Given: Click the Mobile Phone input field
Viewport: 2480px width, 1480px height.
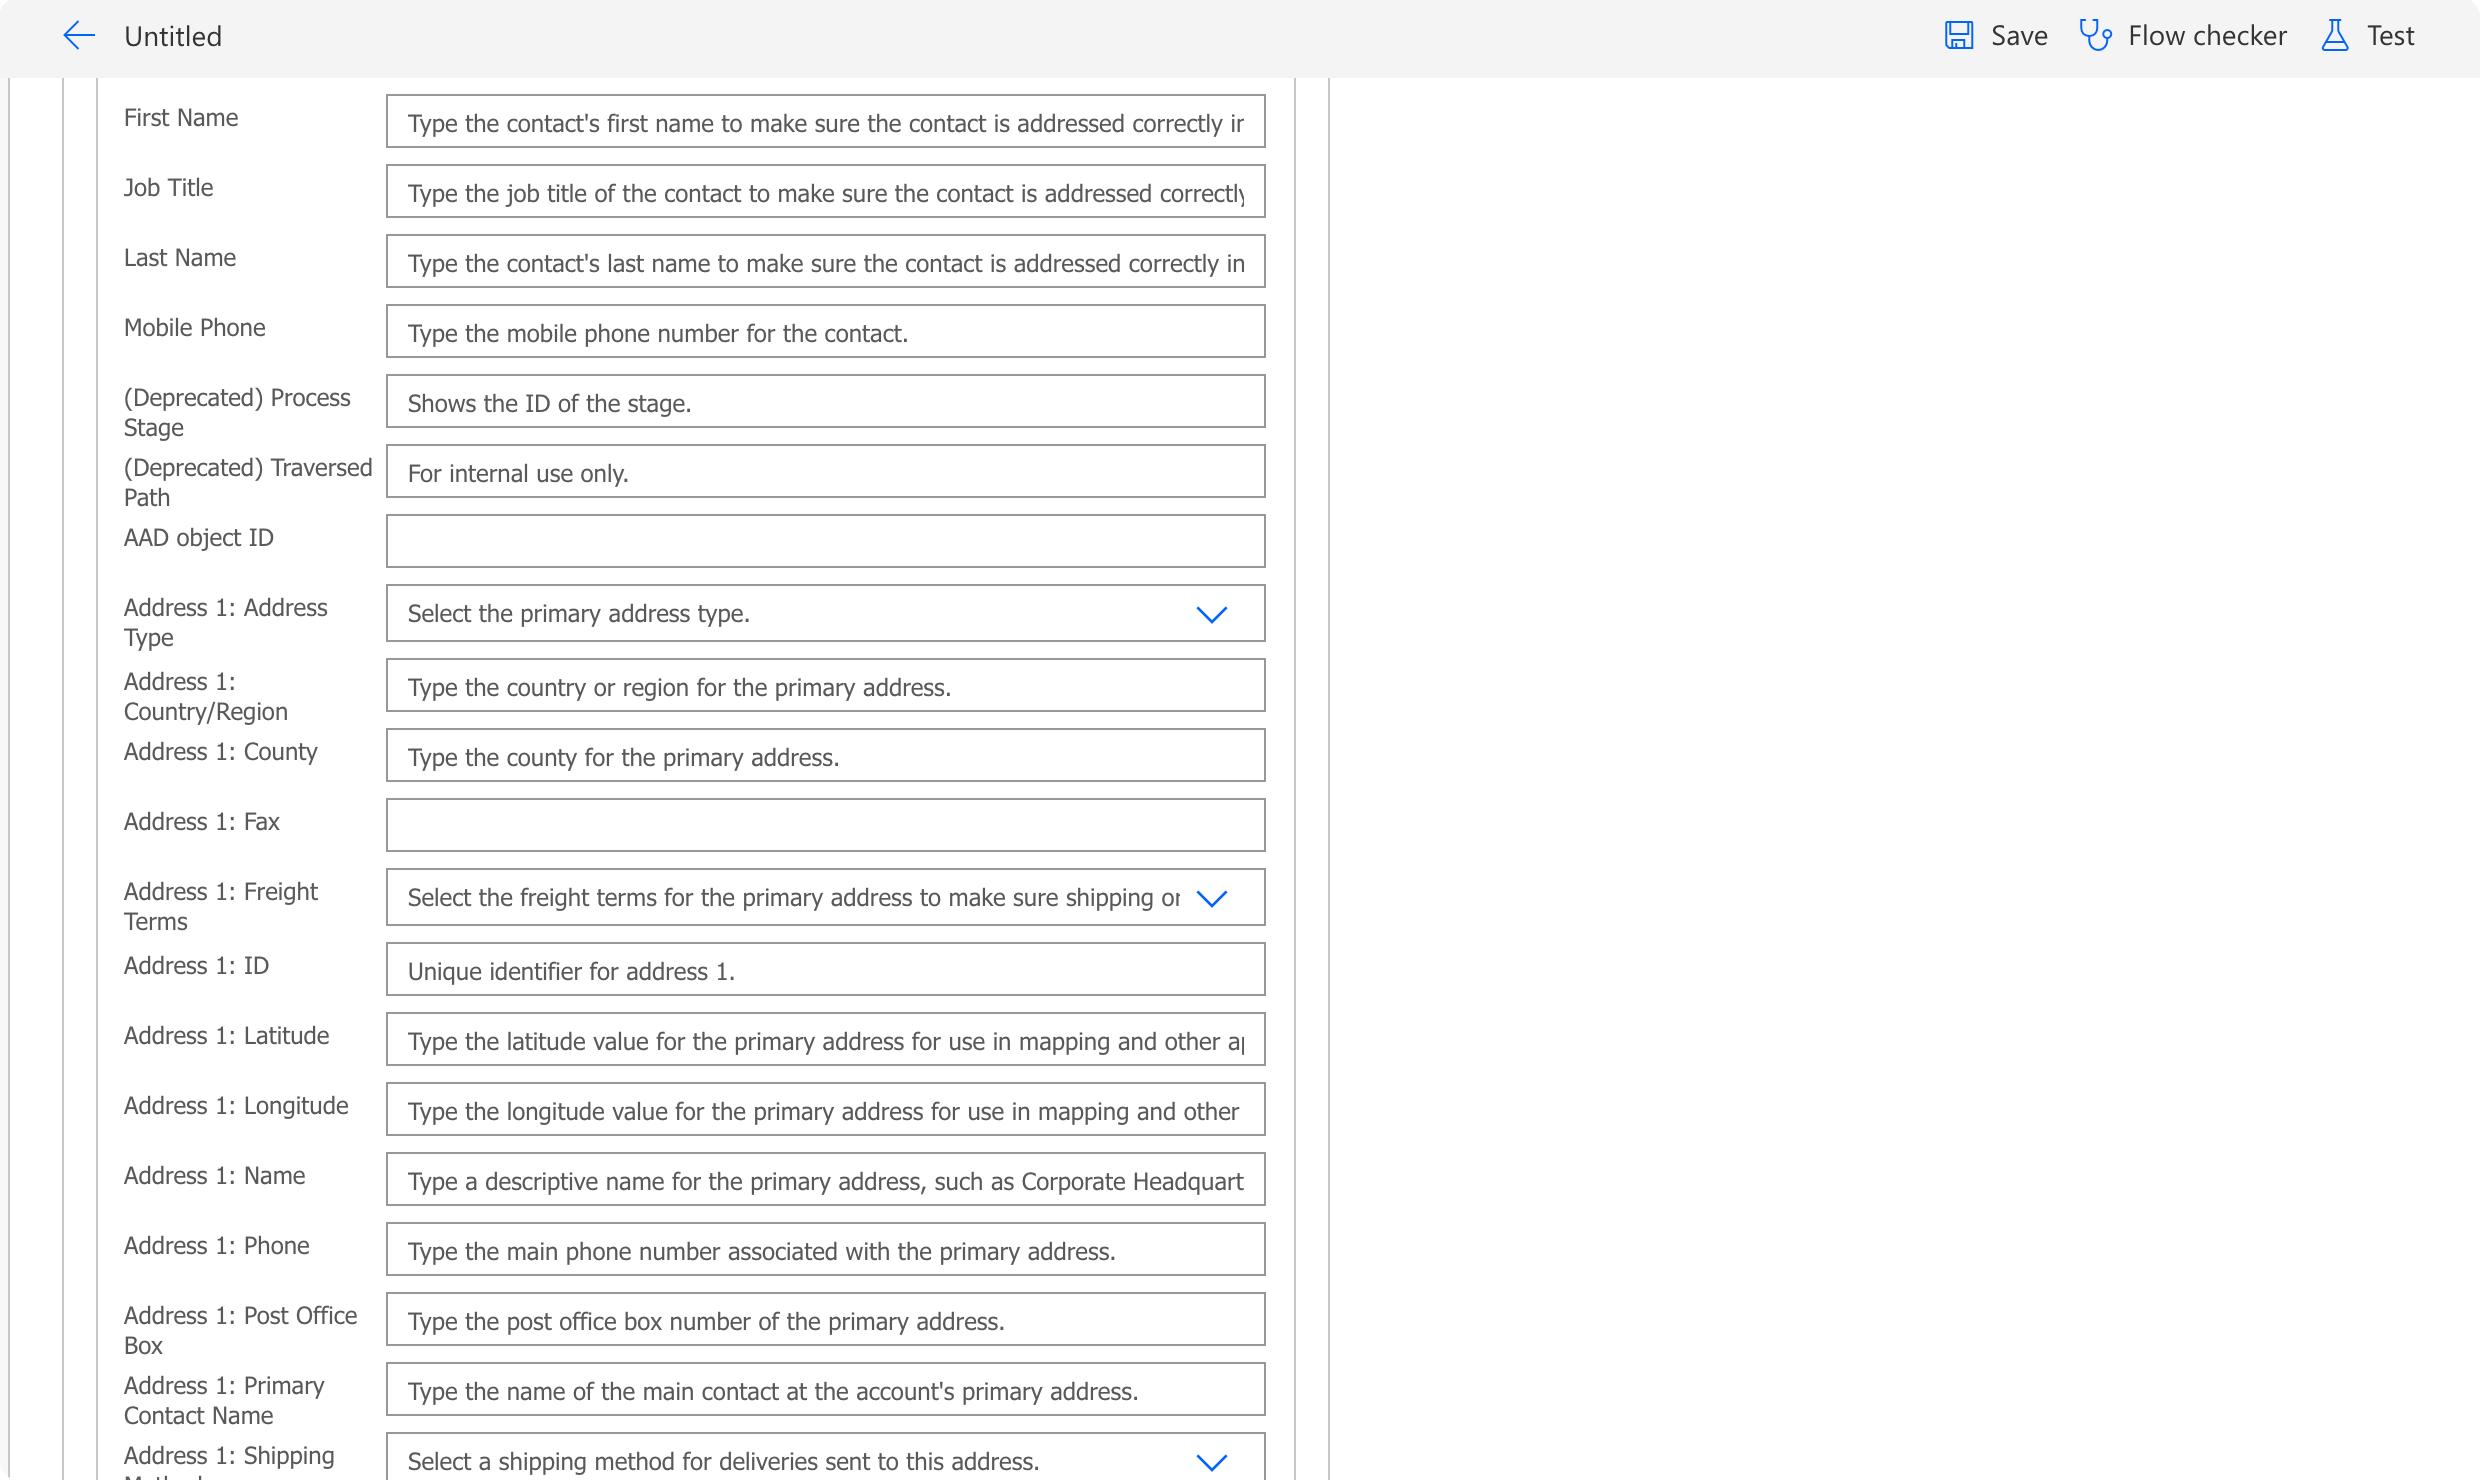Looking at the screenshot, I should [824, 333].
